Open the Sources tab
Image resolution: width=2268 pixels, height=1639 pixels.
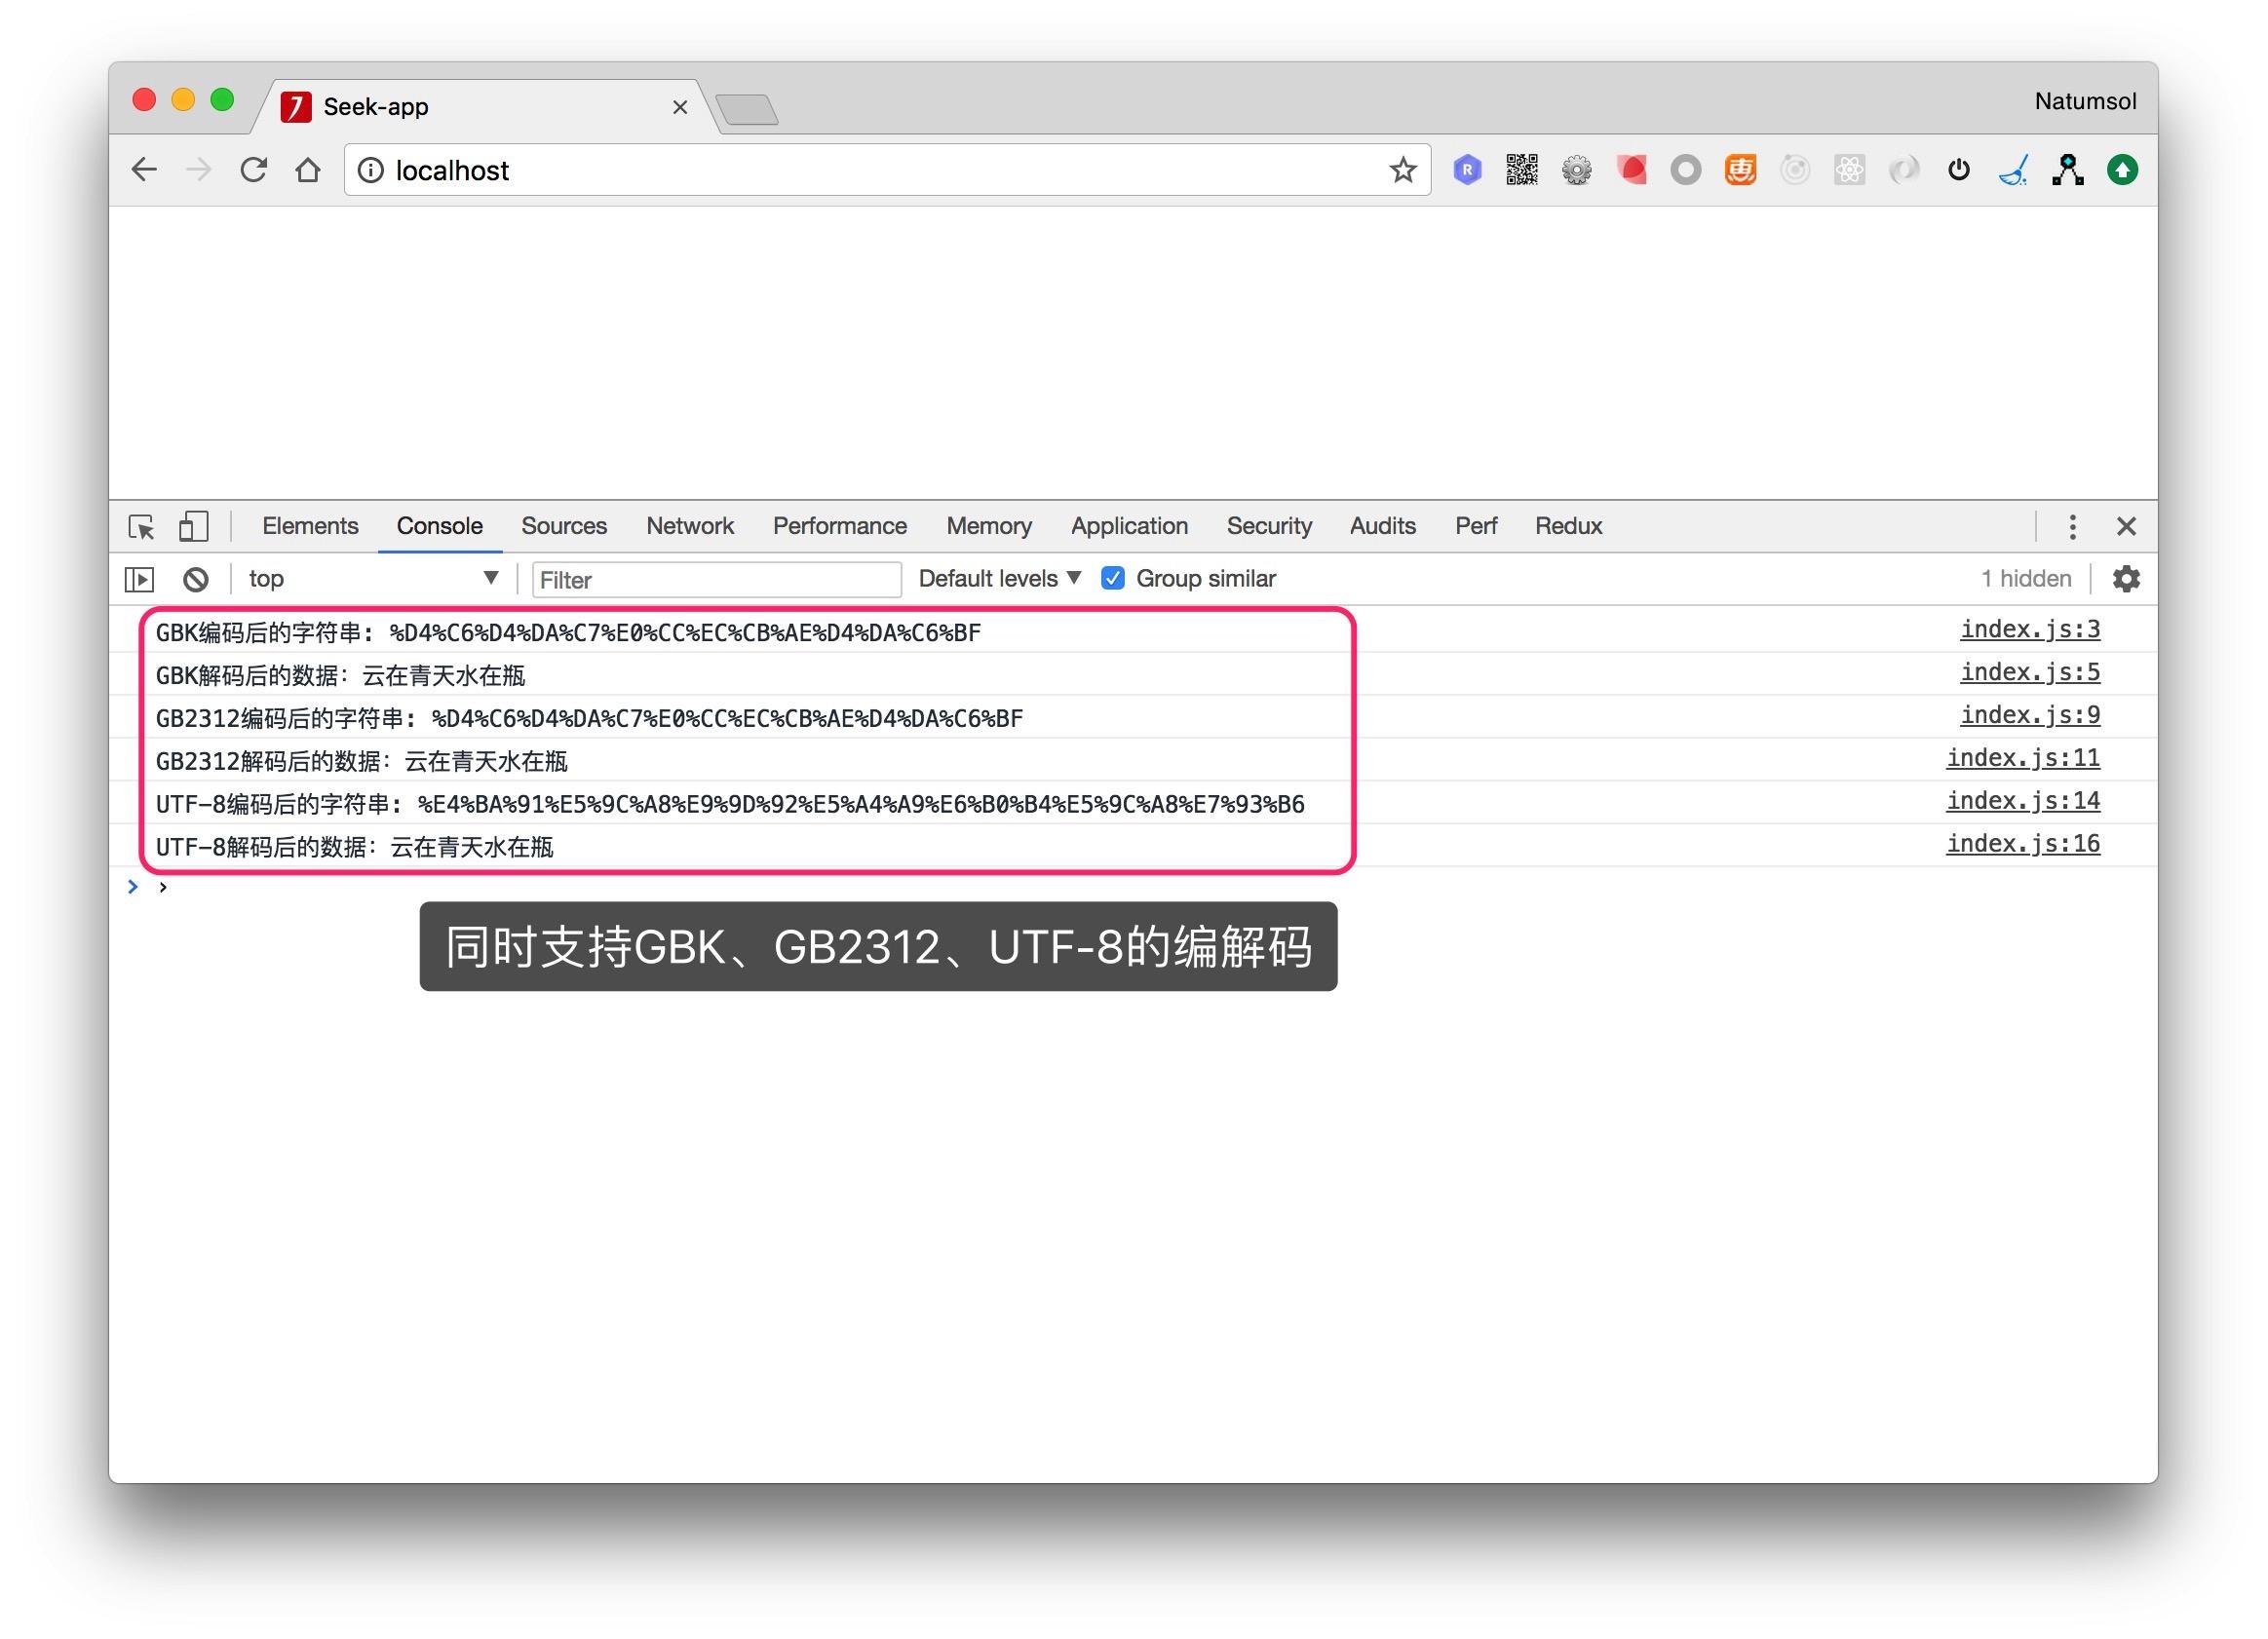click(x=563, y=527)
